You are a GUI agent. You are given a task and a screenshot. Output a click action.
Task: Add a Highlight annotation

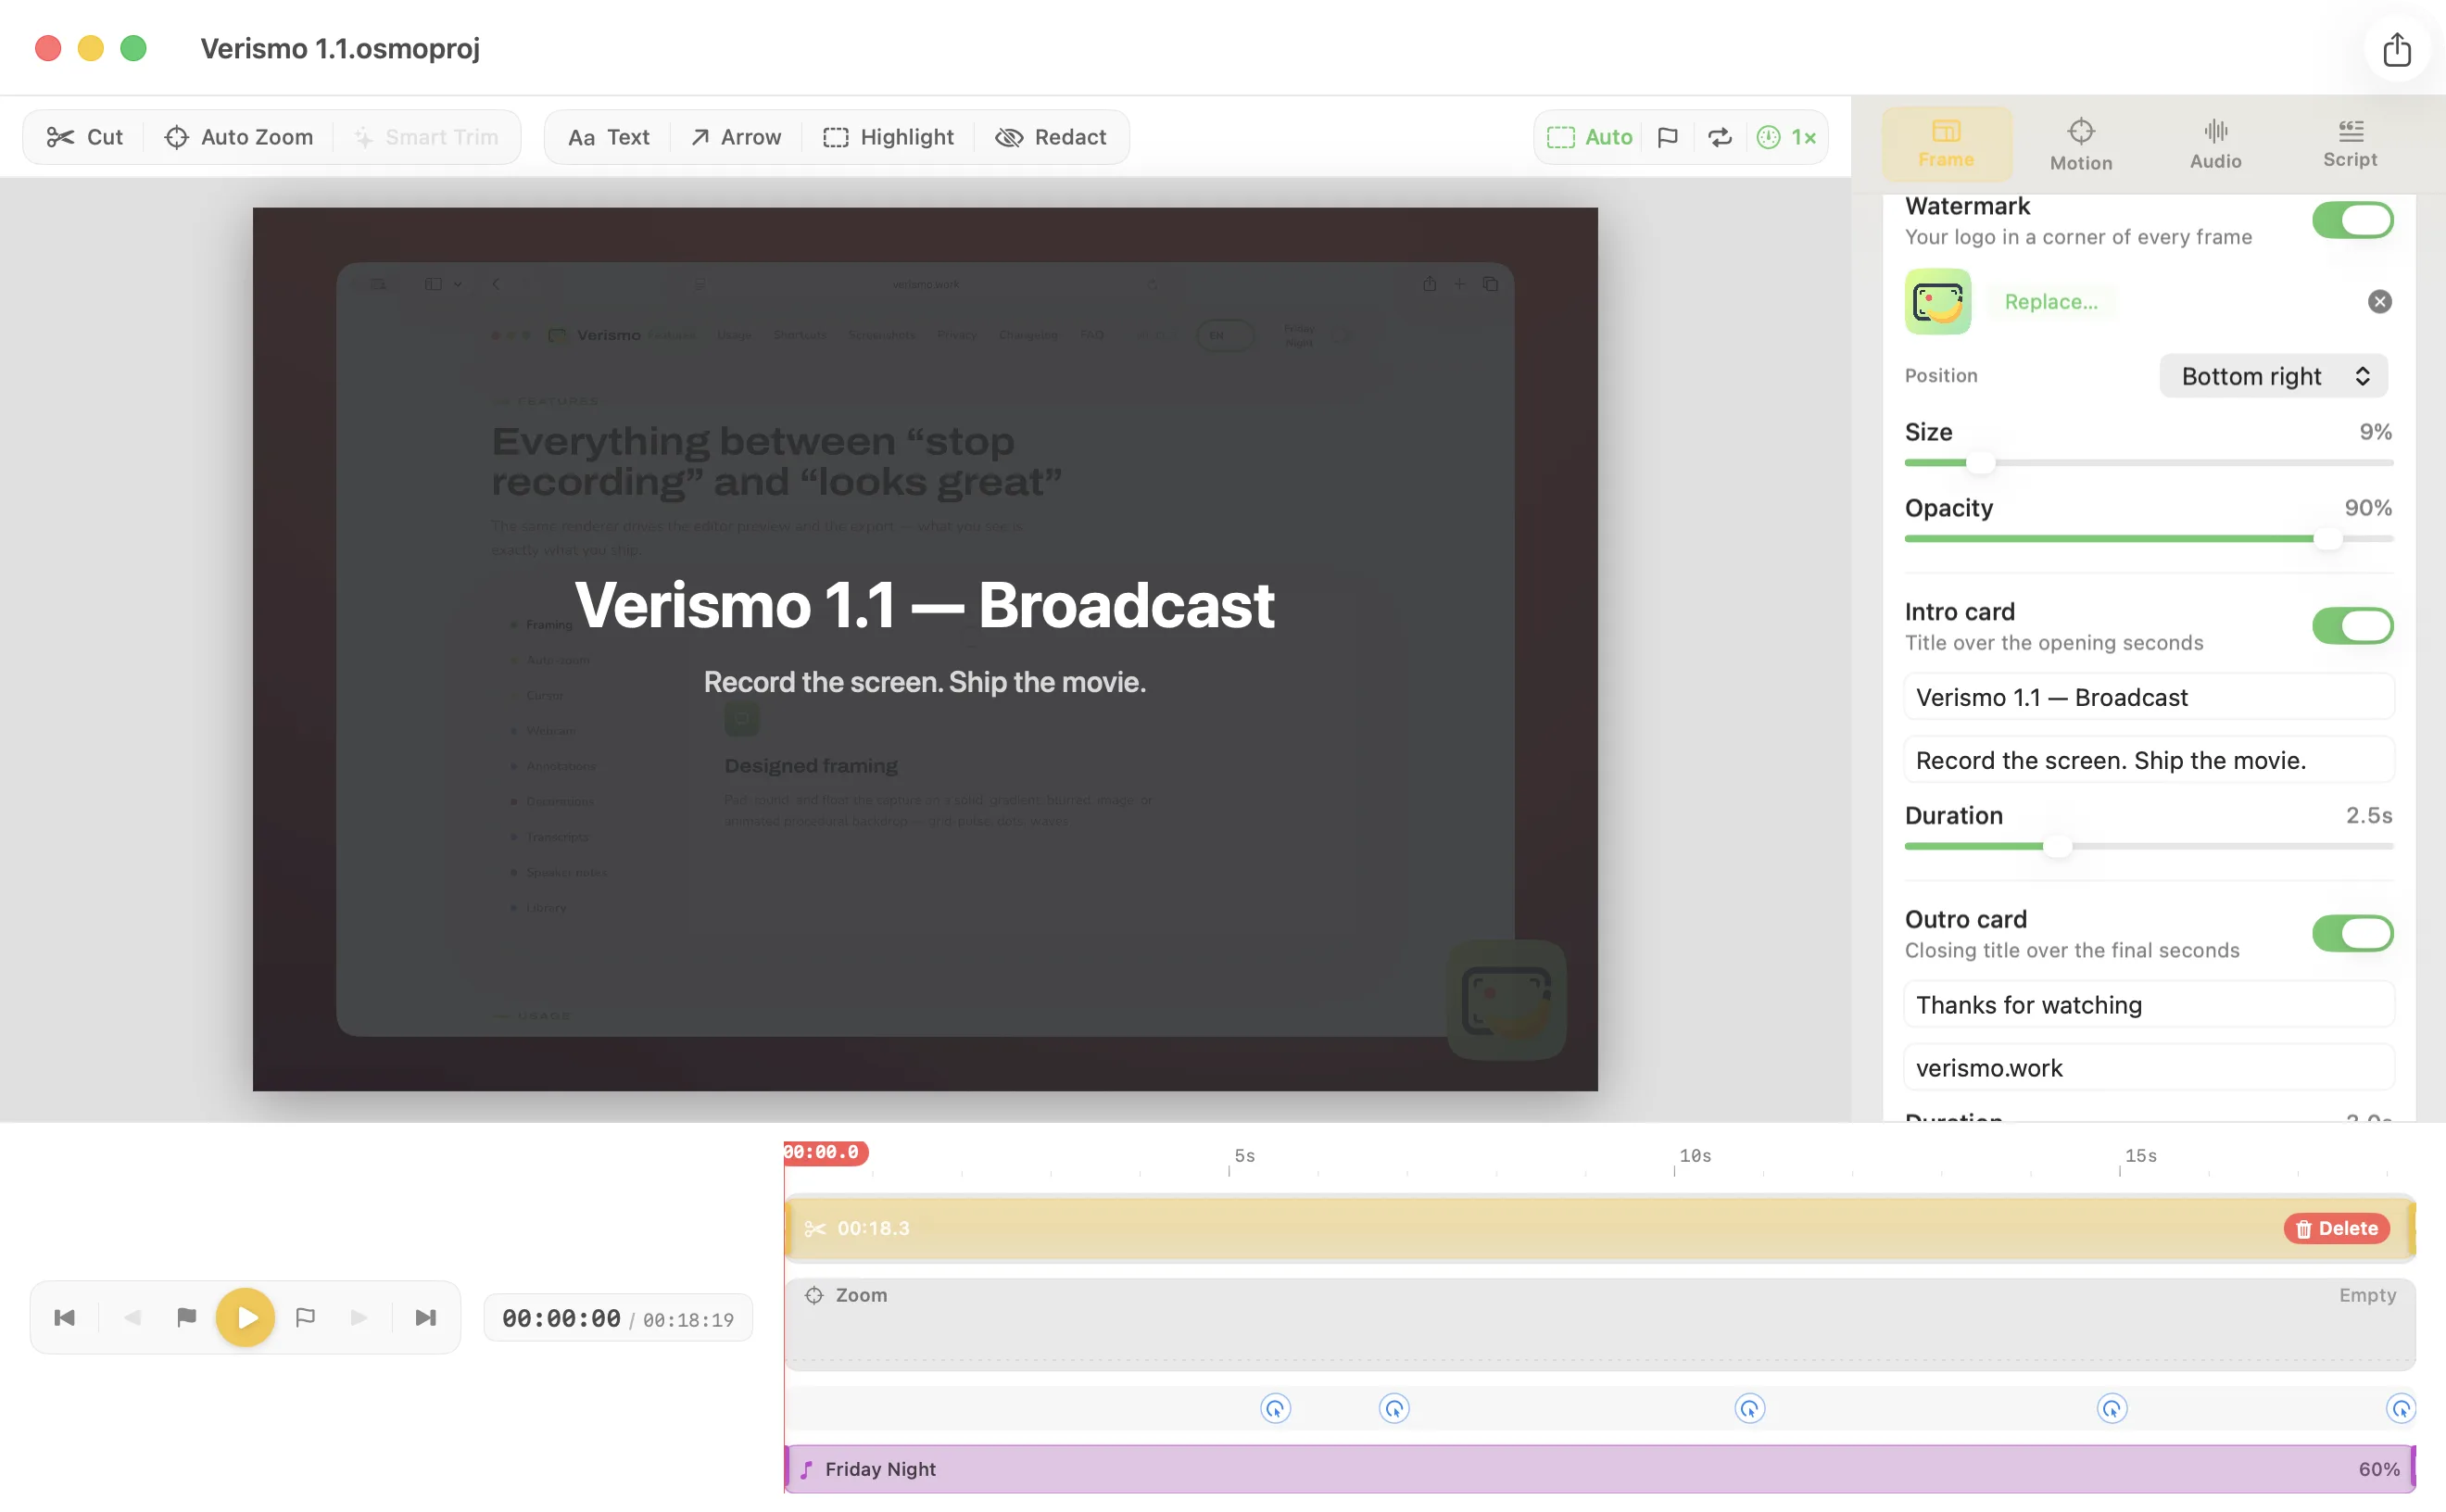pos(888,137)
